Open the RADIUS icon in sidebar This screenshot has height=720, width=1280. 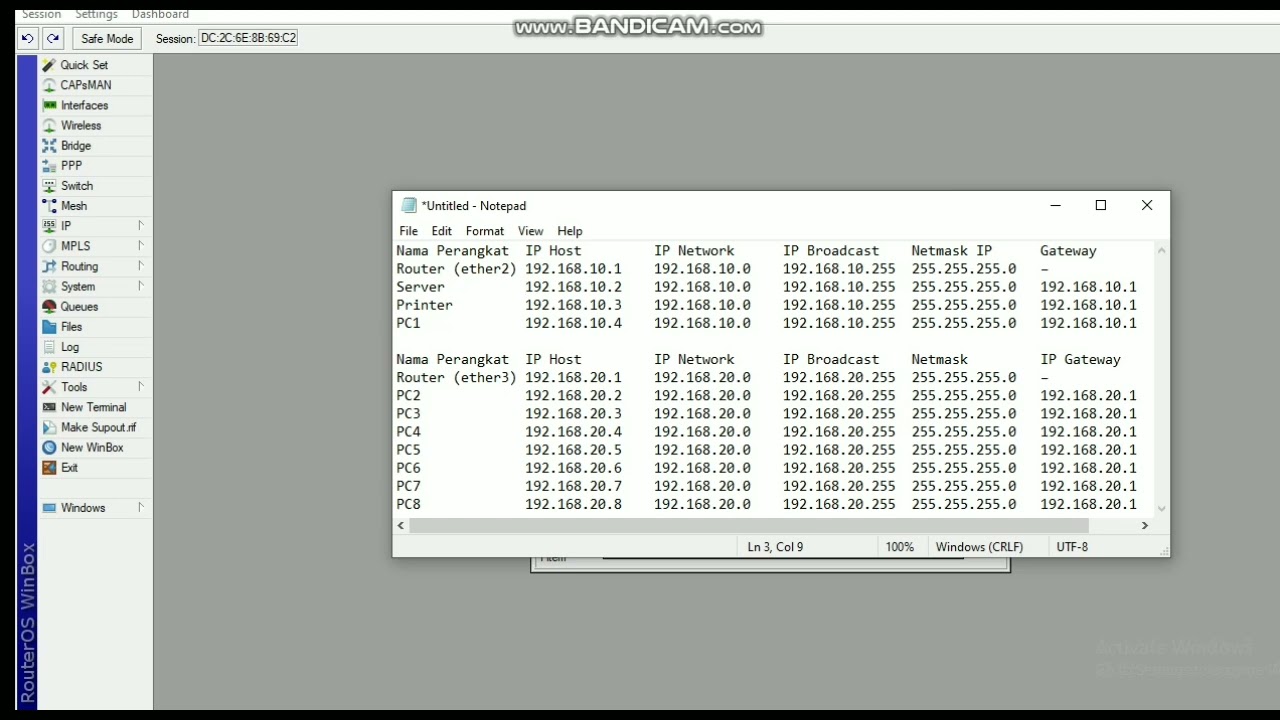click(x=49, y=366)
